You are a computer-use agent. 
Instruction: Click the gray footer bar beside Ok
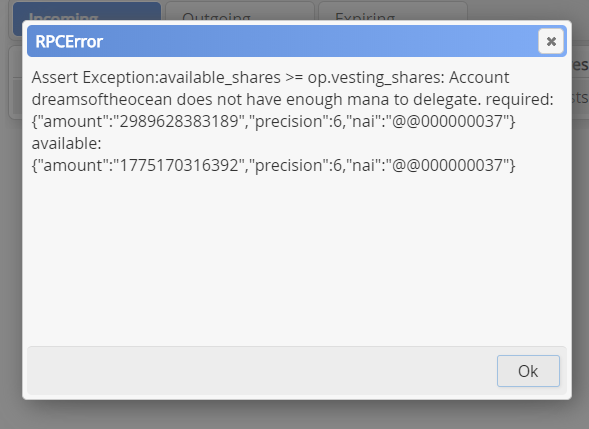259,371
